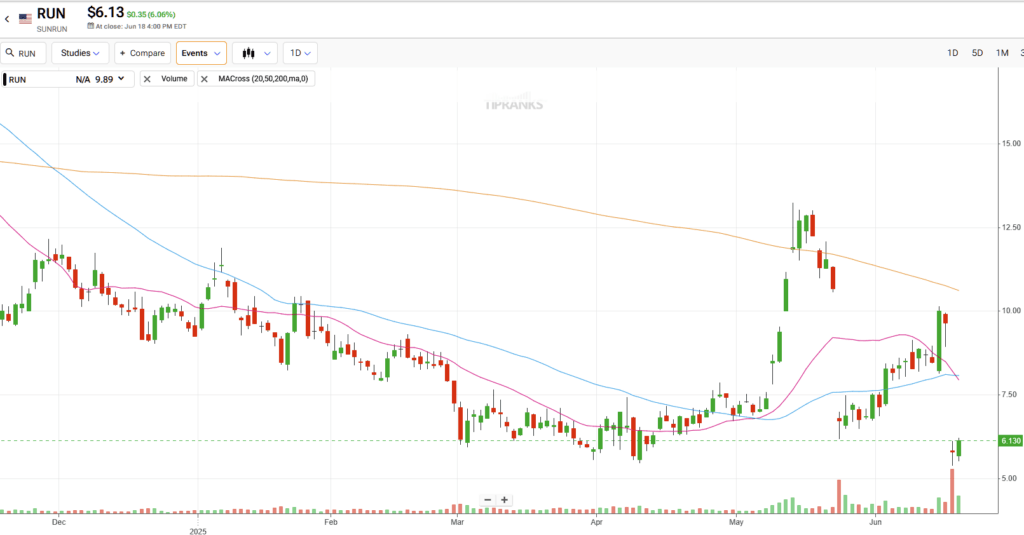This screenshot has width=1024, height=535.
Task: Click the Dec date label
Action: point(59,522)
